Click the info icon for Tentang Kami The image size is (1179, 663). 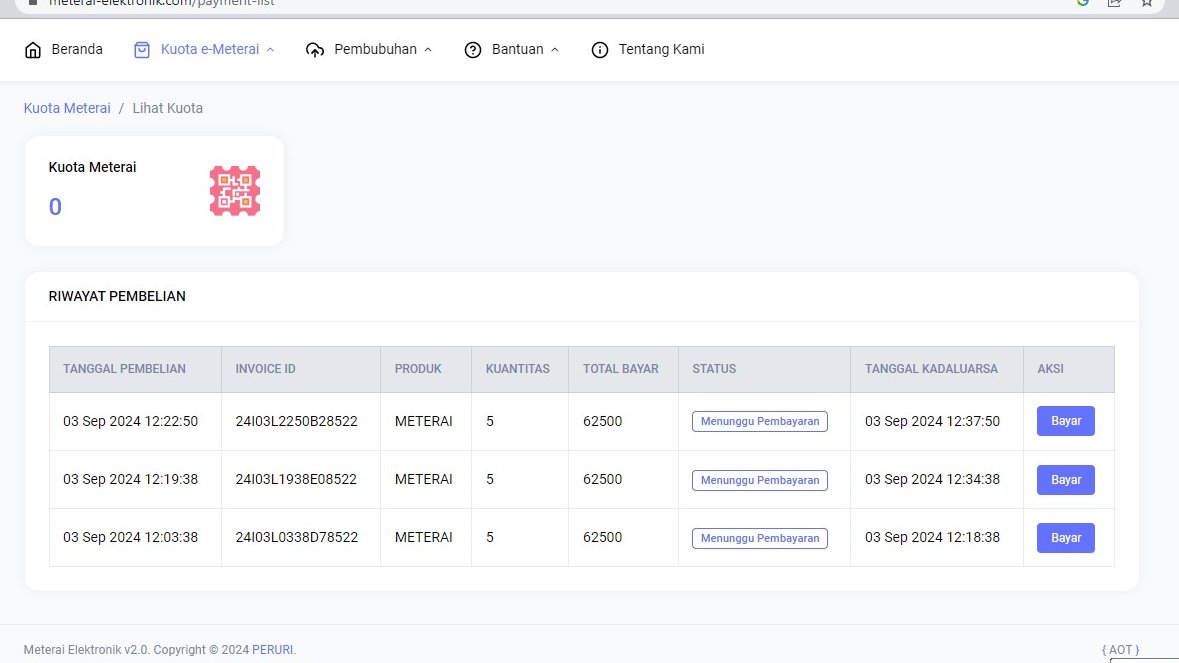click(600, 50)
